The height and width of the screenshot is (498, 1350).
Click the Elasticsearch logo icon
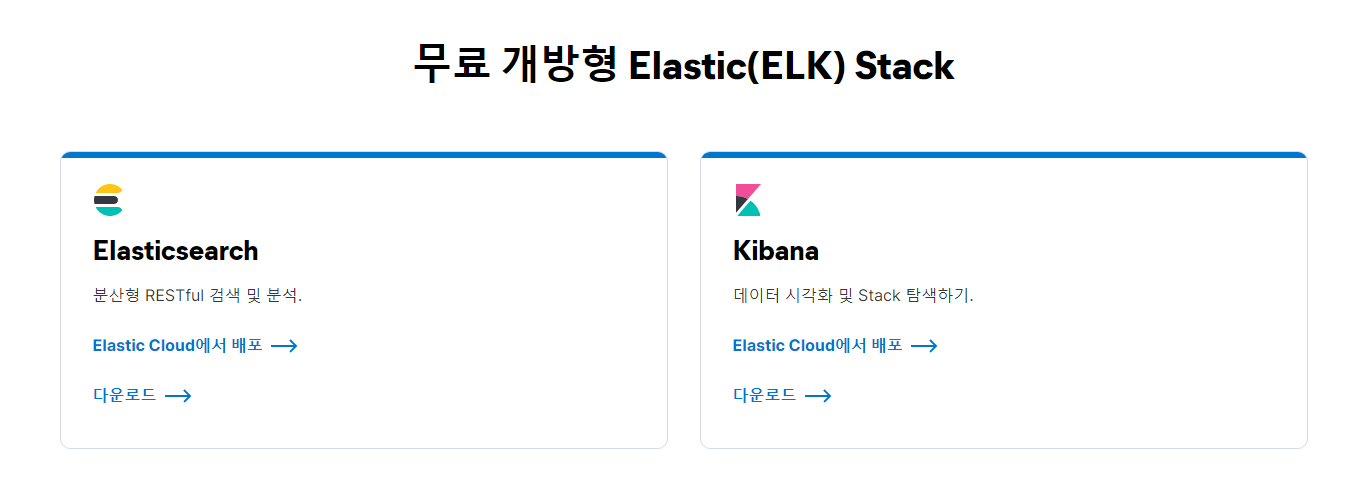(x=108, y=200)
